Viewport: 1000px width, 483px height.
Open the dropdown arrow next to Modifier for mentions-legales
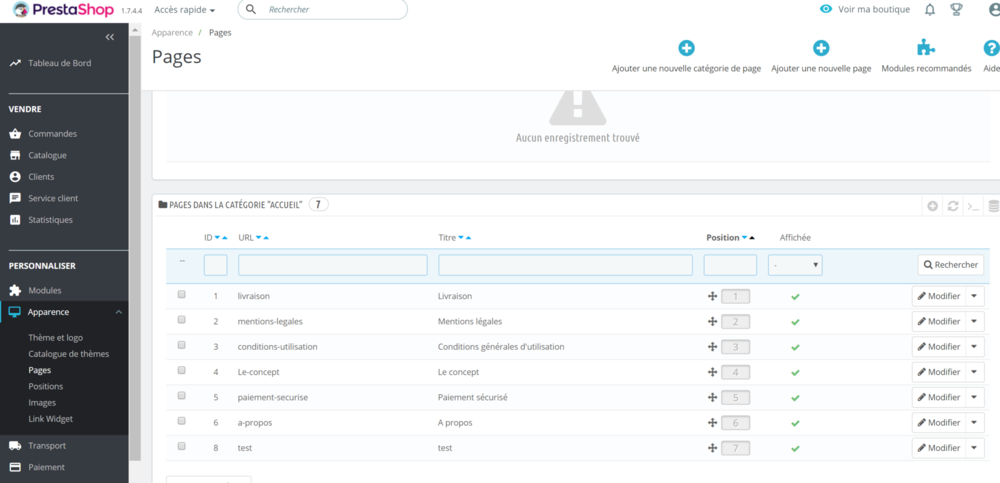pyautogui.click(x=975, y=321)
